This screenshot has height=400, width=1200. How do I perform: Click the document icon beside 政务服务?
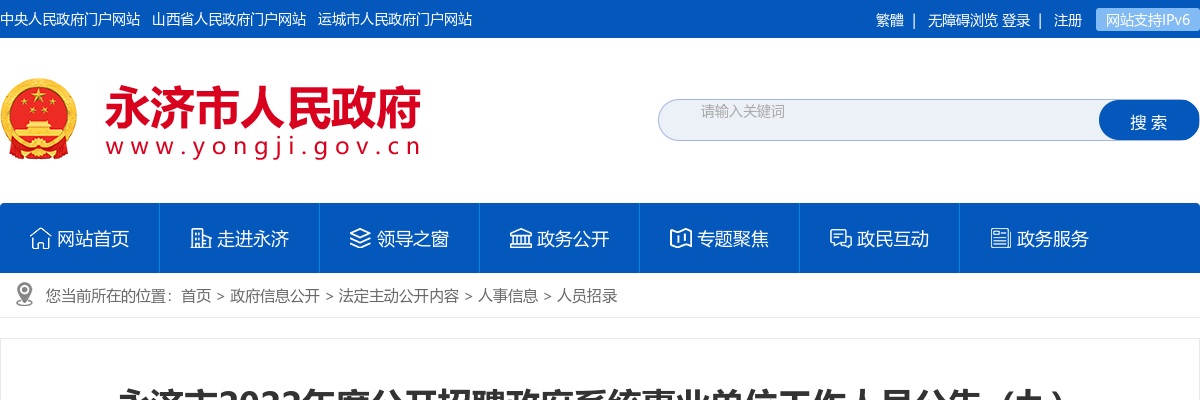(1000, 238)
